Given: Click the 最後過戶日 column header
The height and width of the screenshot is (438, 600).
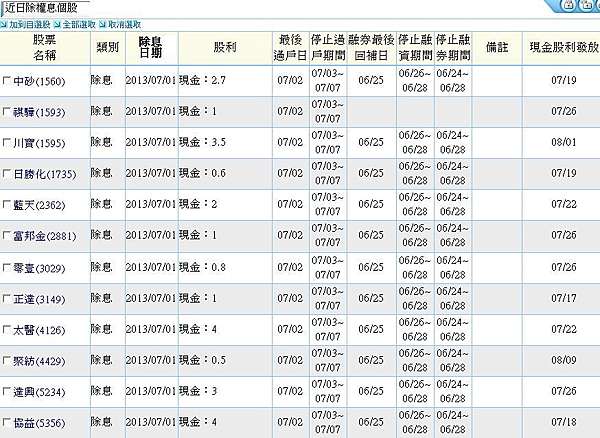Looking at the screenshot, I should click(x=290, y=48).
